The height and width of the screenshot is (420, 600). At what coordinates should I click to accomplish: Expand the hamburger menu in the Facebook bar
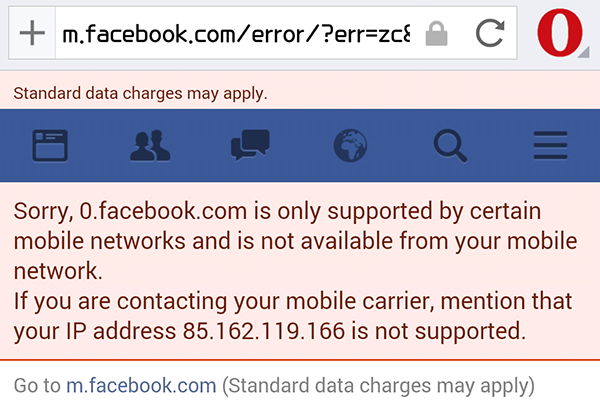coord(550,145)
